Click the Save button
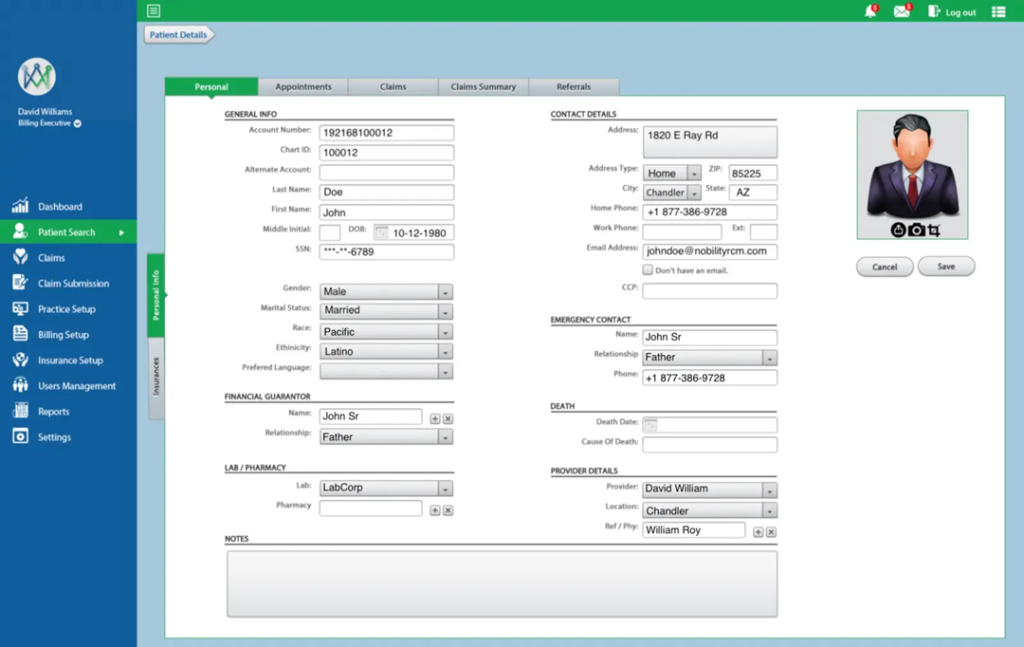This screenshot has width=1024, height=647. tap(946, 267)
